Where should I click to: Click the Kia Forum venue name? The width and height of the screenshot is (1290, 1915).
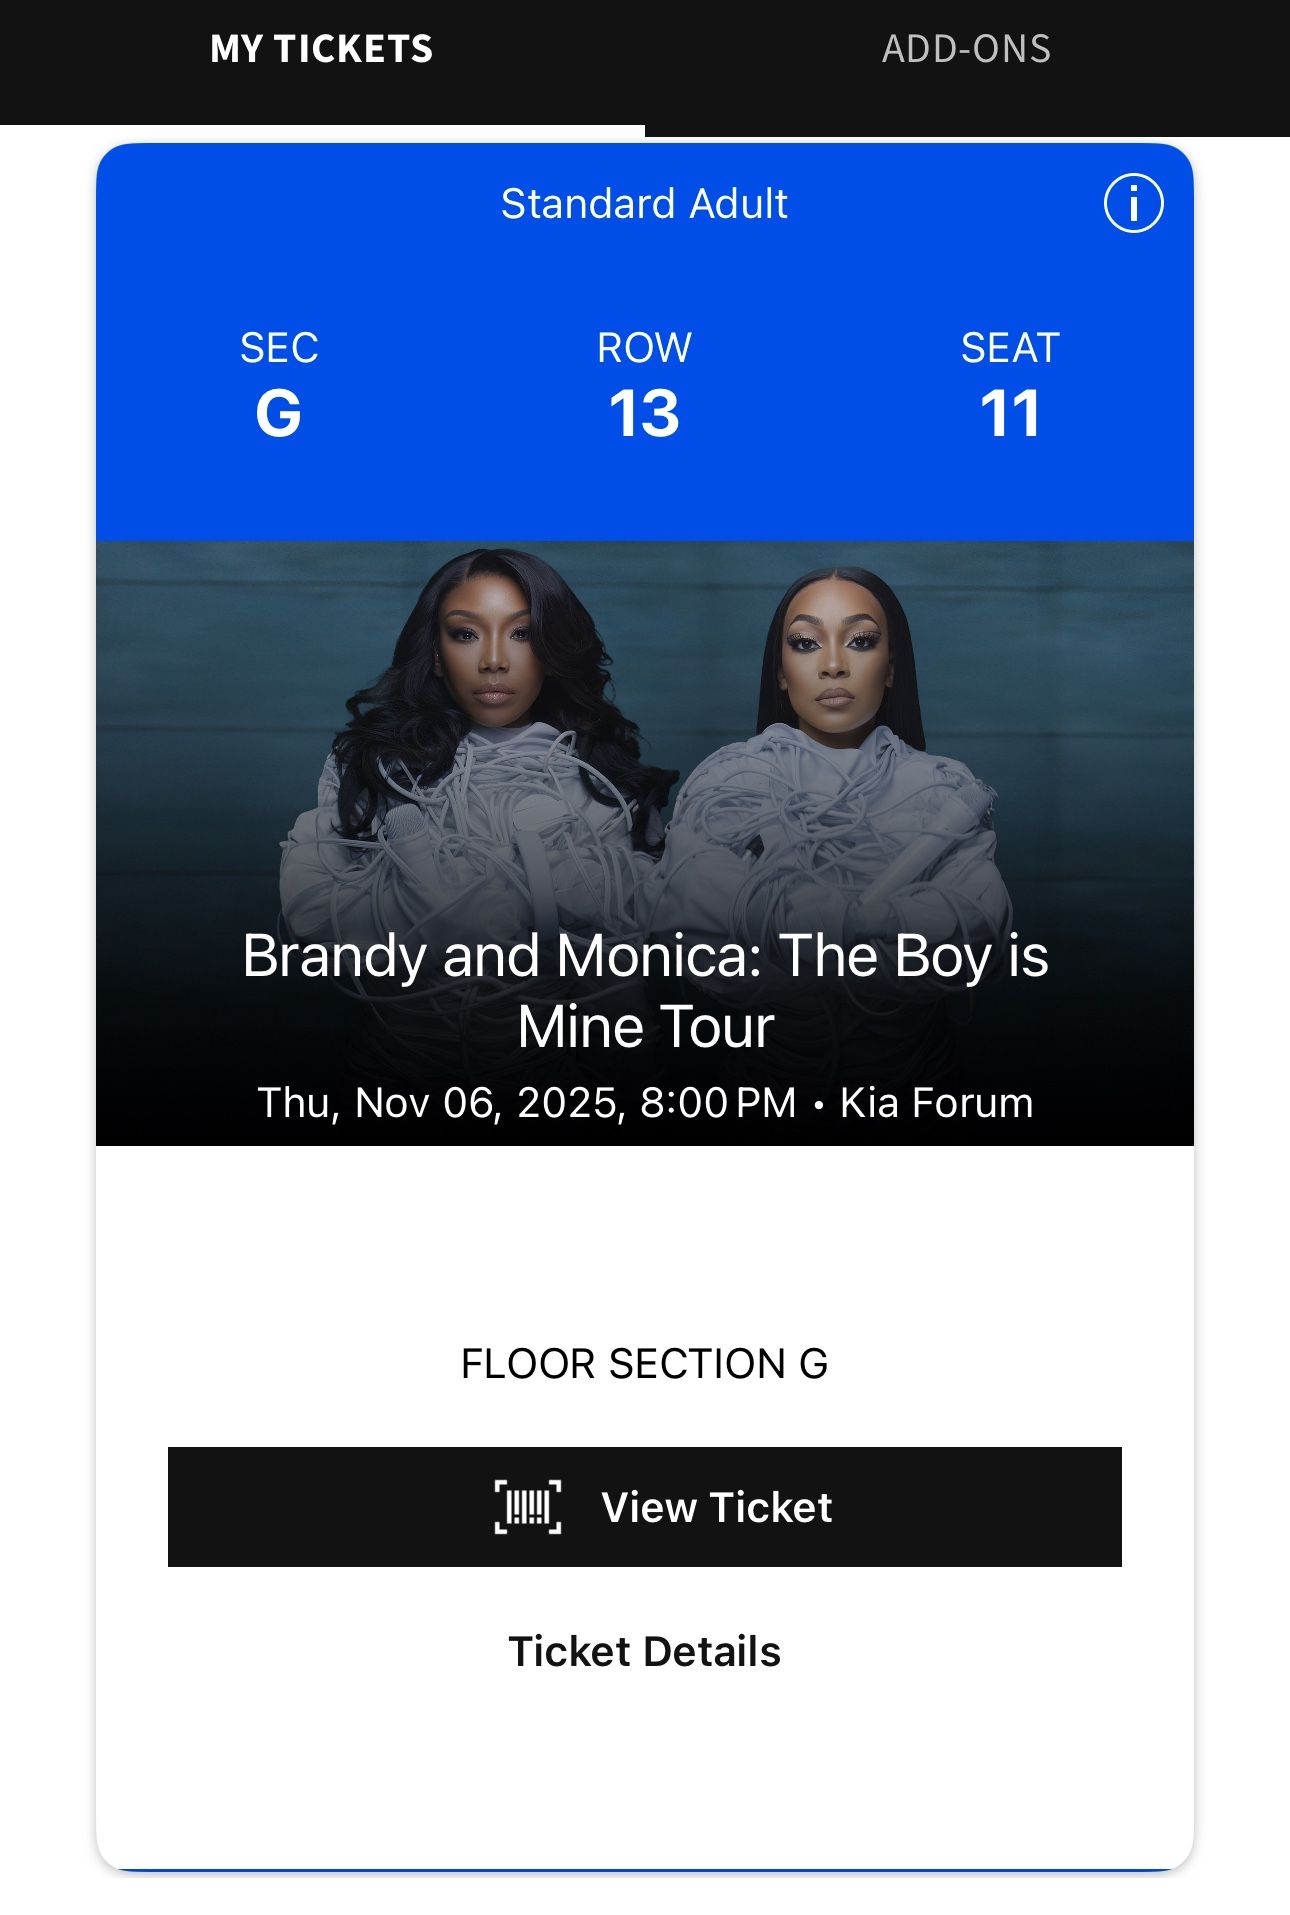pos(936,1103)
